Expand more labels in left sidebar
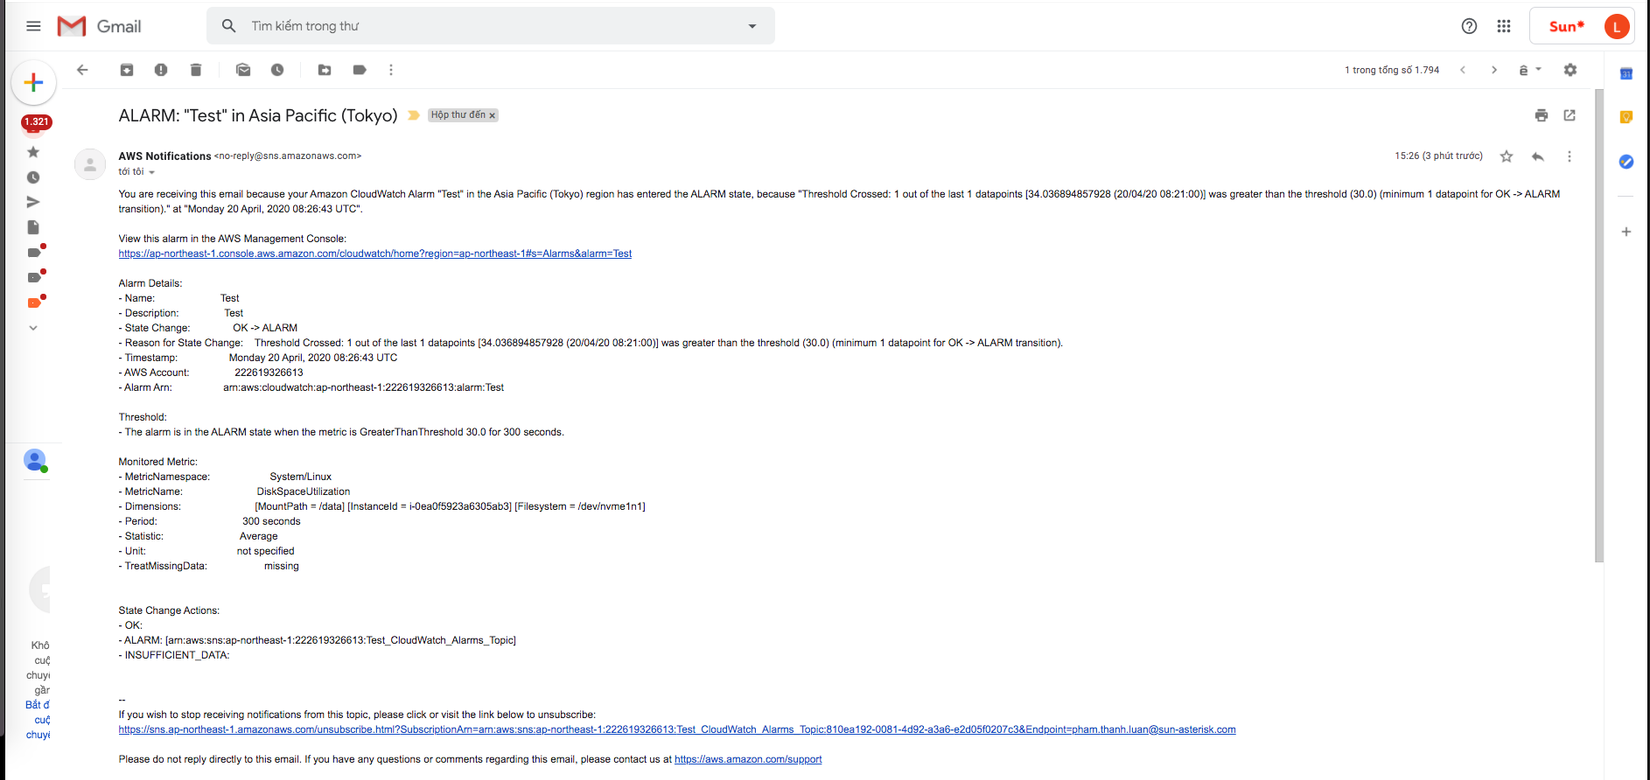 pyautogui.click(x=33, y=328)
